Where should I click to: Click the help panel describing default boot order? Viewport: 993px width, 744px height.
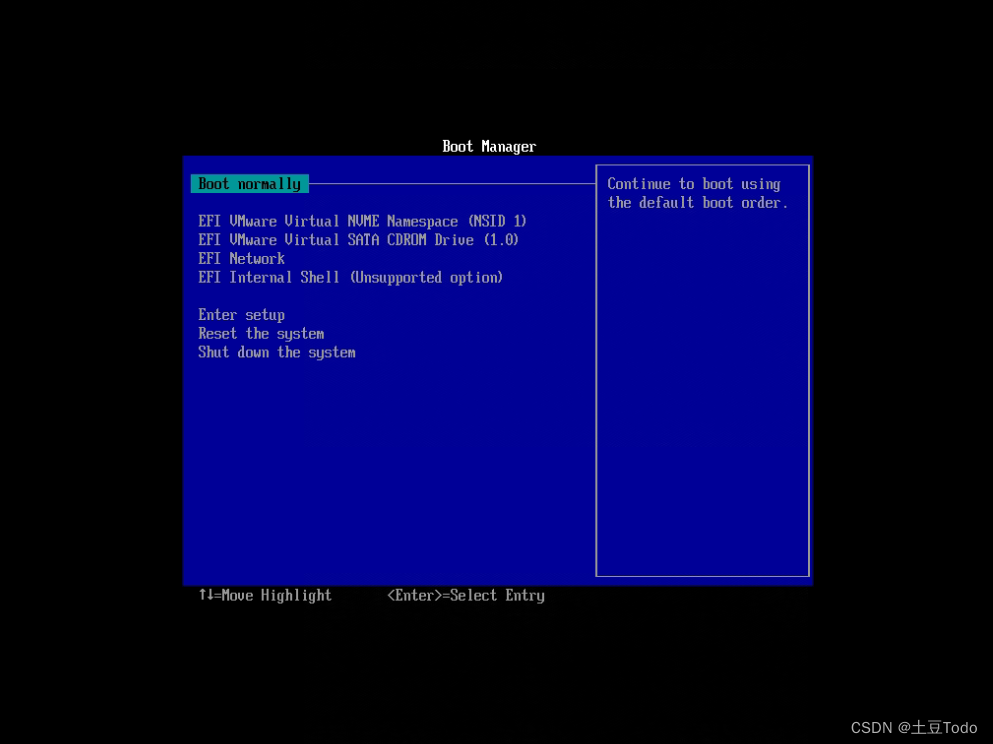tap(700, 193)
